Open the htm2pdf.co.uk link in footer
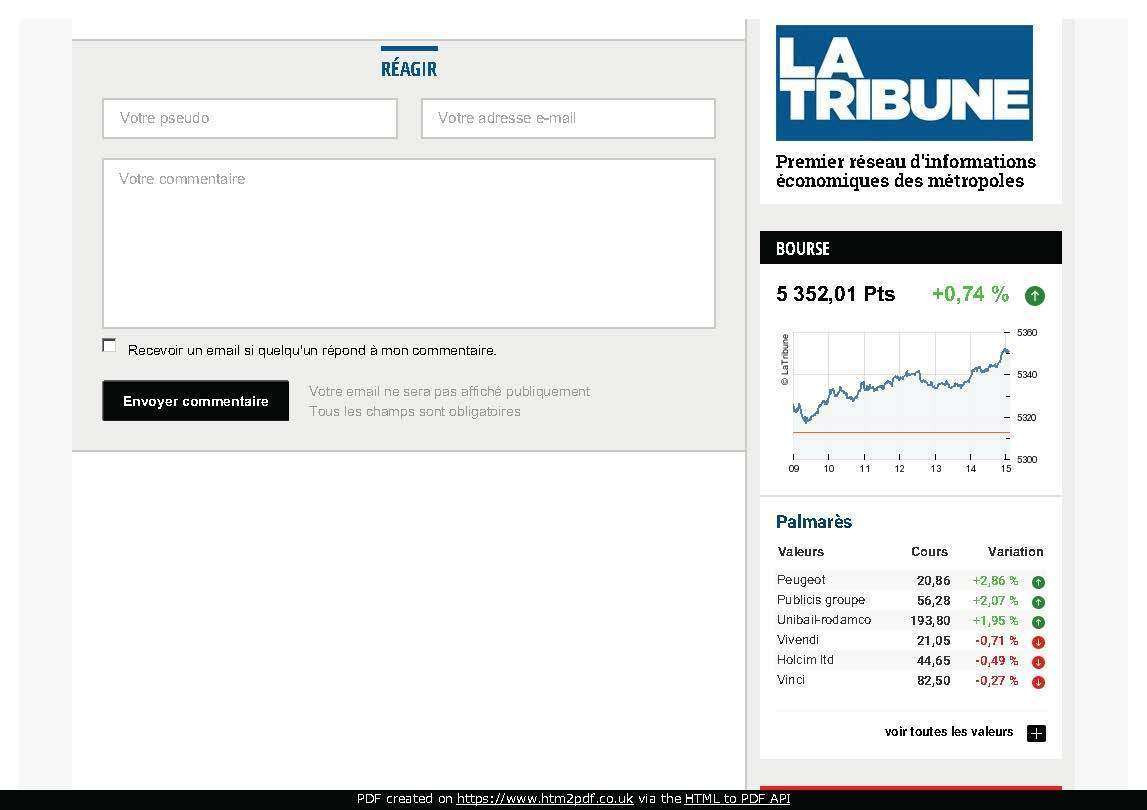The height and width of the screenshot is (810, 1147). pyautogui.click(x=545, y=799)
